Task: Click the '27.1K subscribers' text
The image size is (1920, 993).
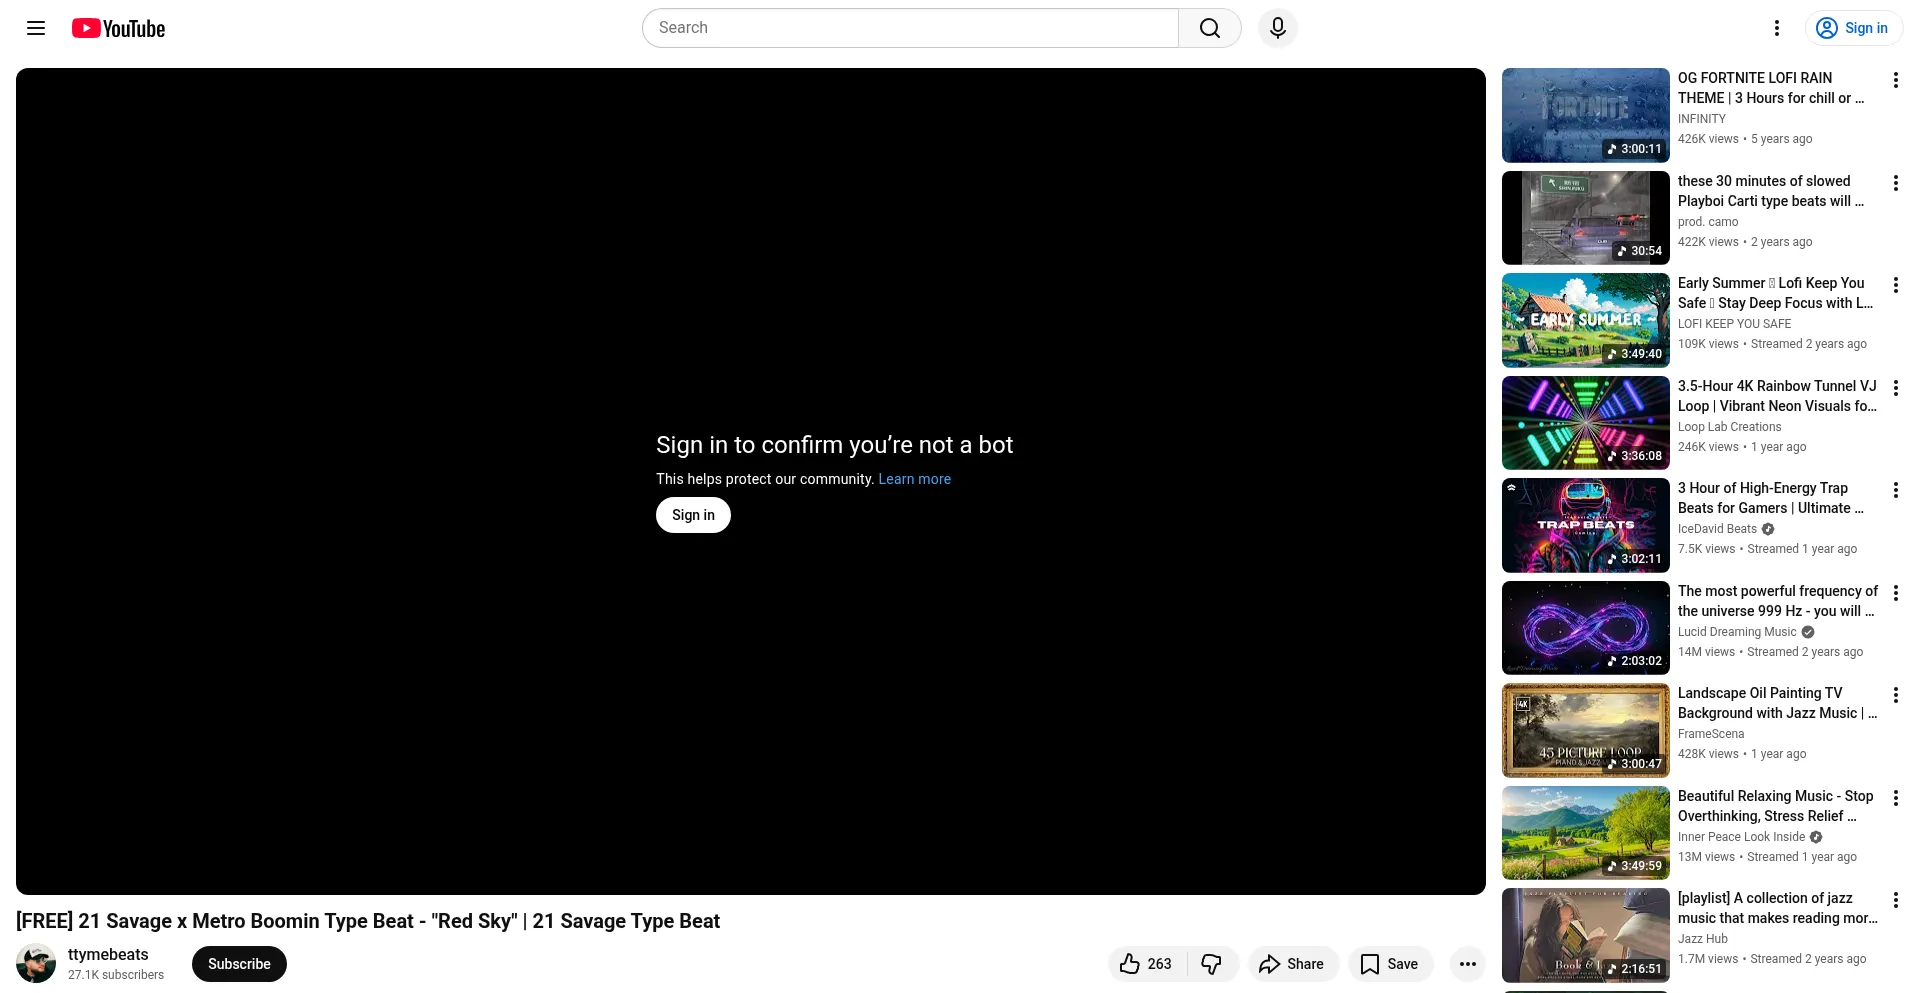Action: (x=116, y=975)
